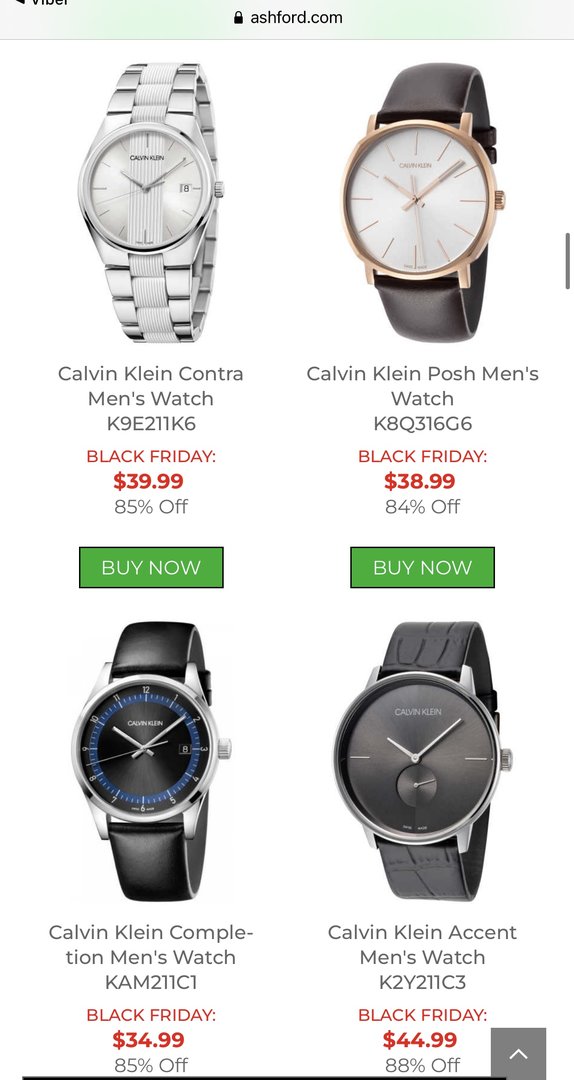This screenshot has width=574, height=1080.
Task: Click Buy Now for Posh Men's Watch
Action: tap(422, 568)
